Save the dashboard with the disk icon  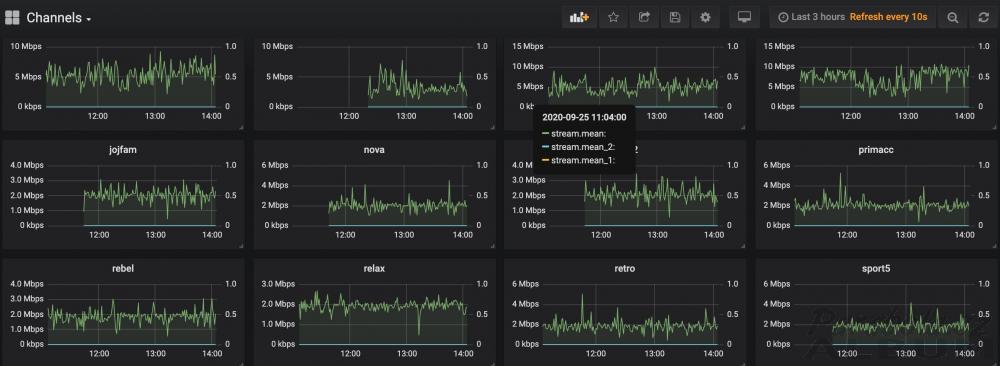coord(675,18)
